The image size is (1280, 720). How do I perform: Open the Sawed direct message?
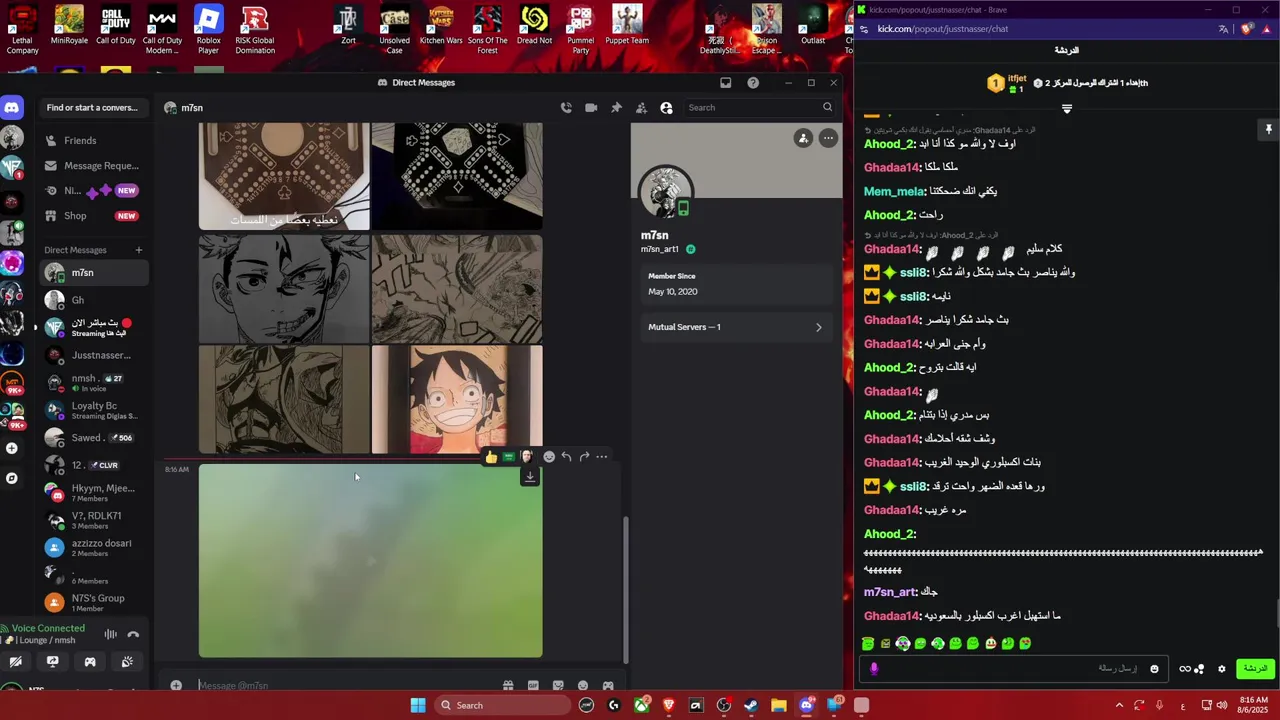coord(94,438)
